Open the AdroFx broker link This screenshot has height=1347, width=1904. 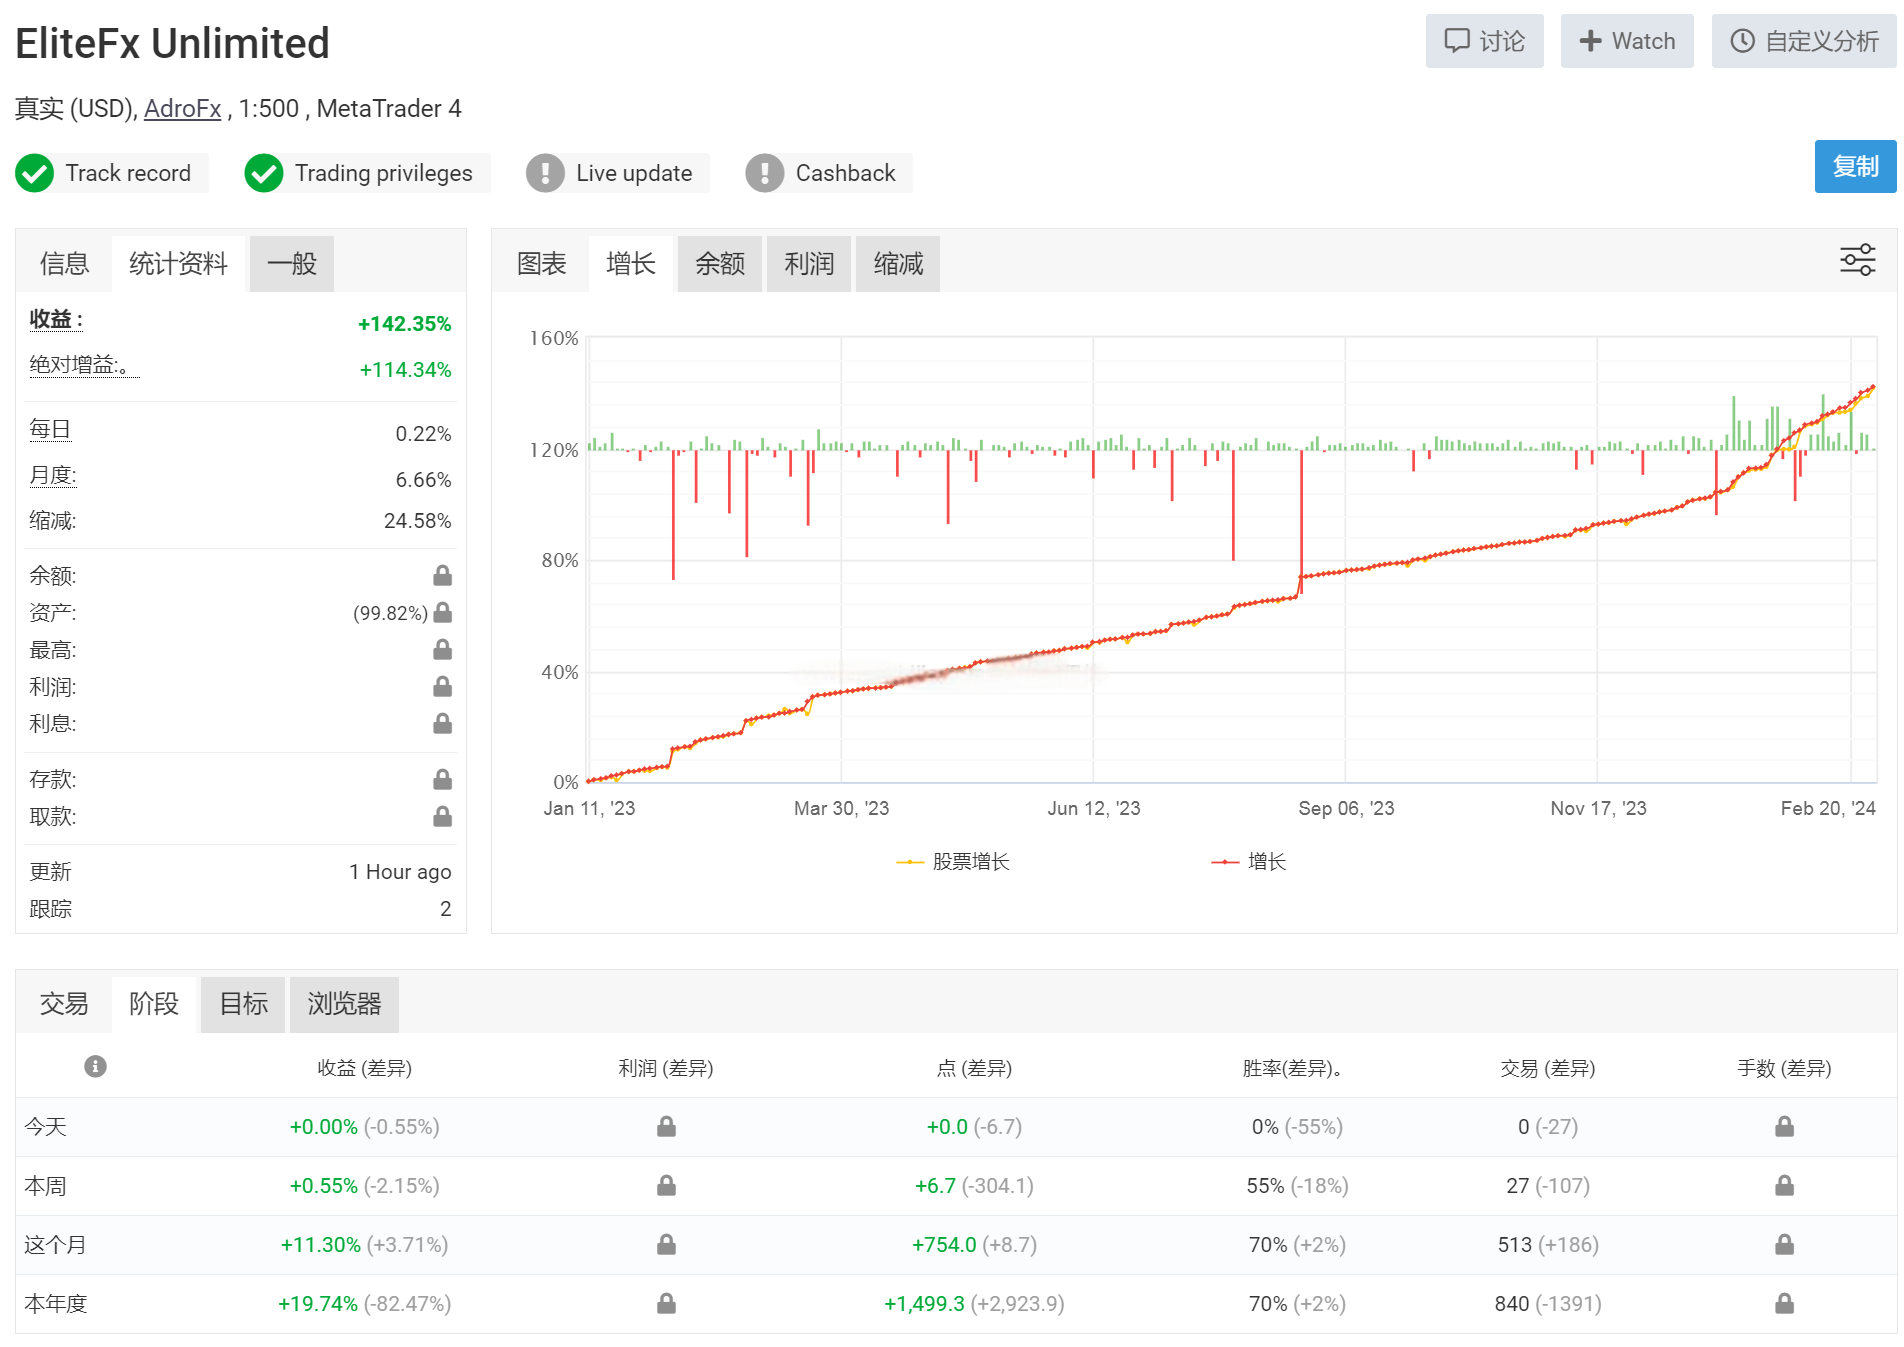tap(182, 109)
